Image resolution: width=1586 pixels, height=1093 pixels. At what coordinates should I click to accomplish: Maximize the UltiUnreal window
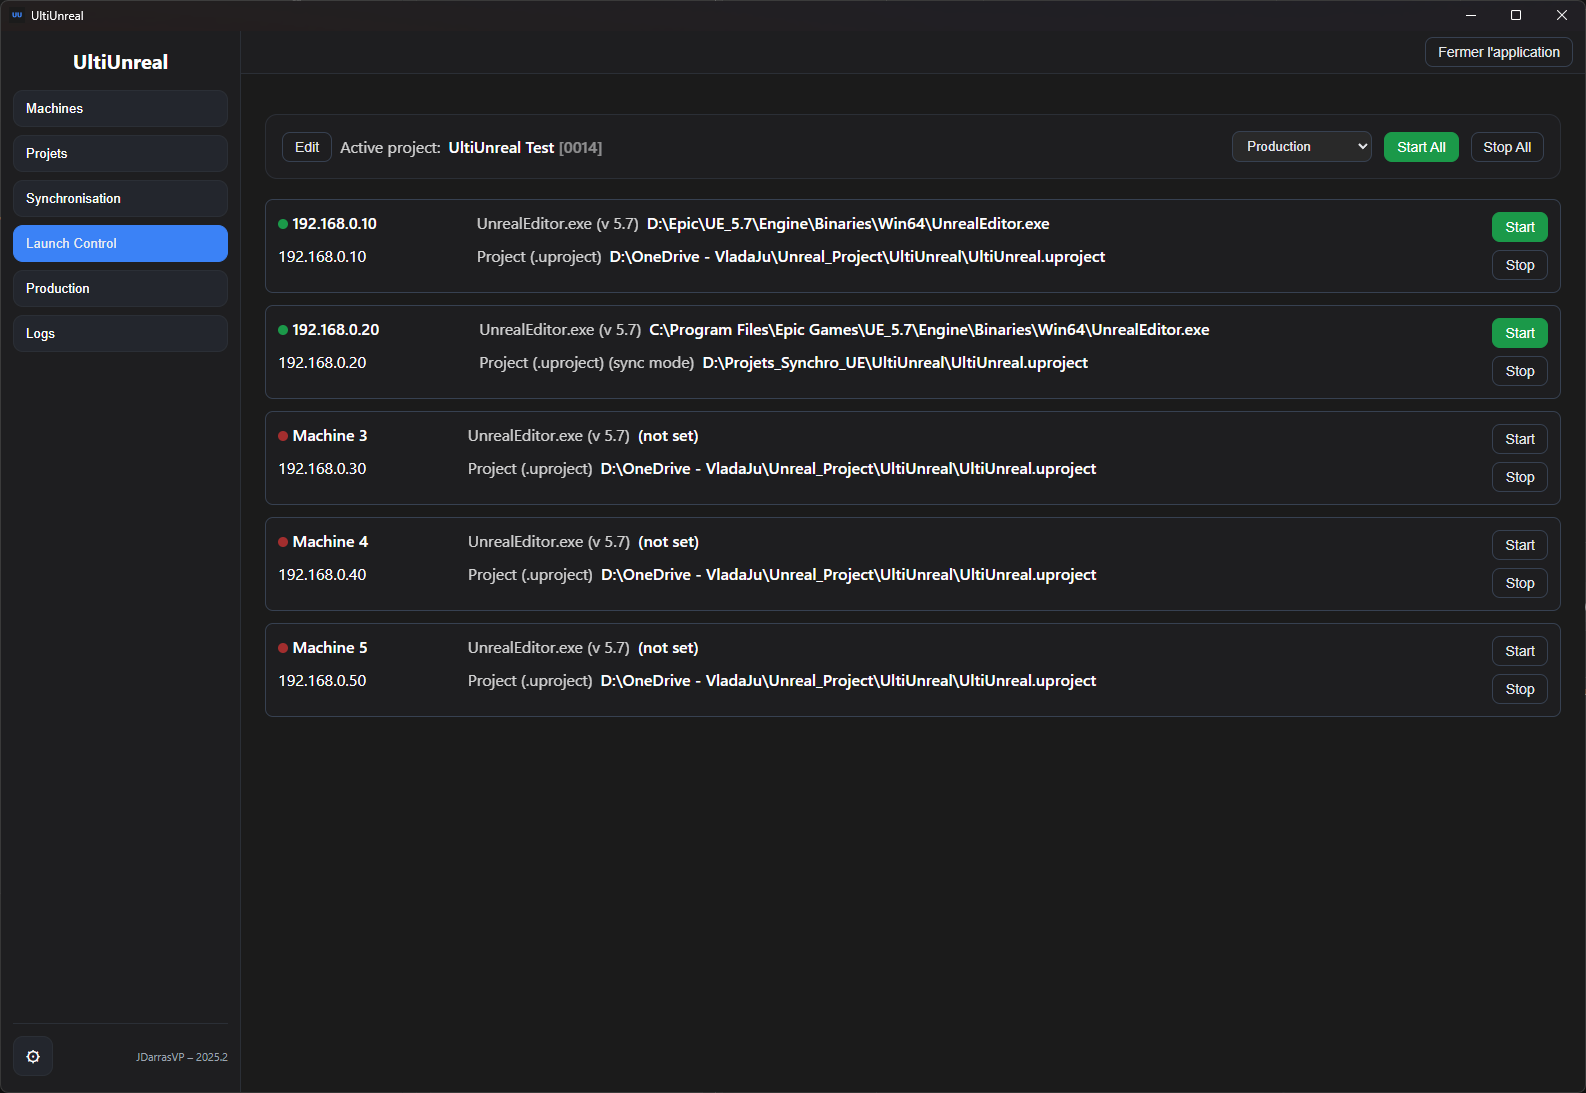pos(1515,15)
